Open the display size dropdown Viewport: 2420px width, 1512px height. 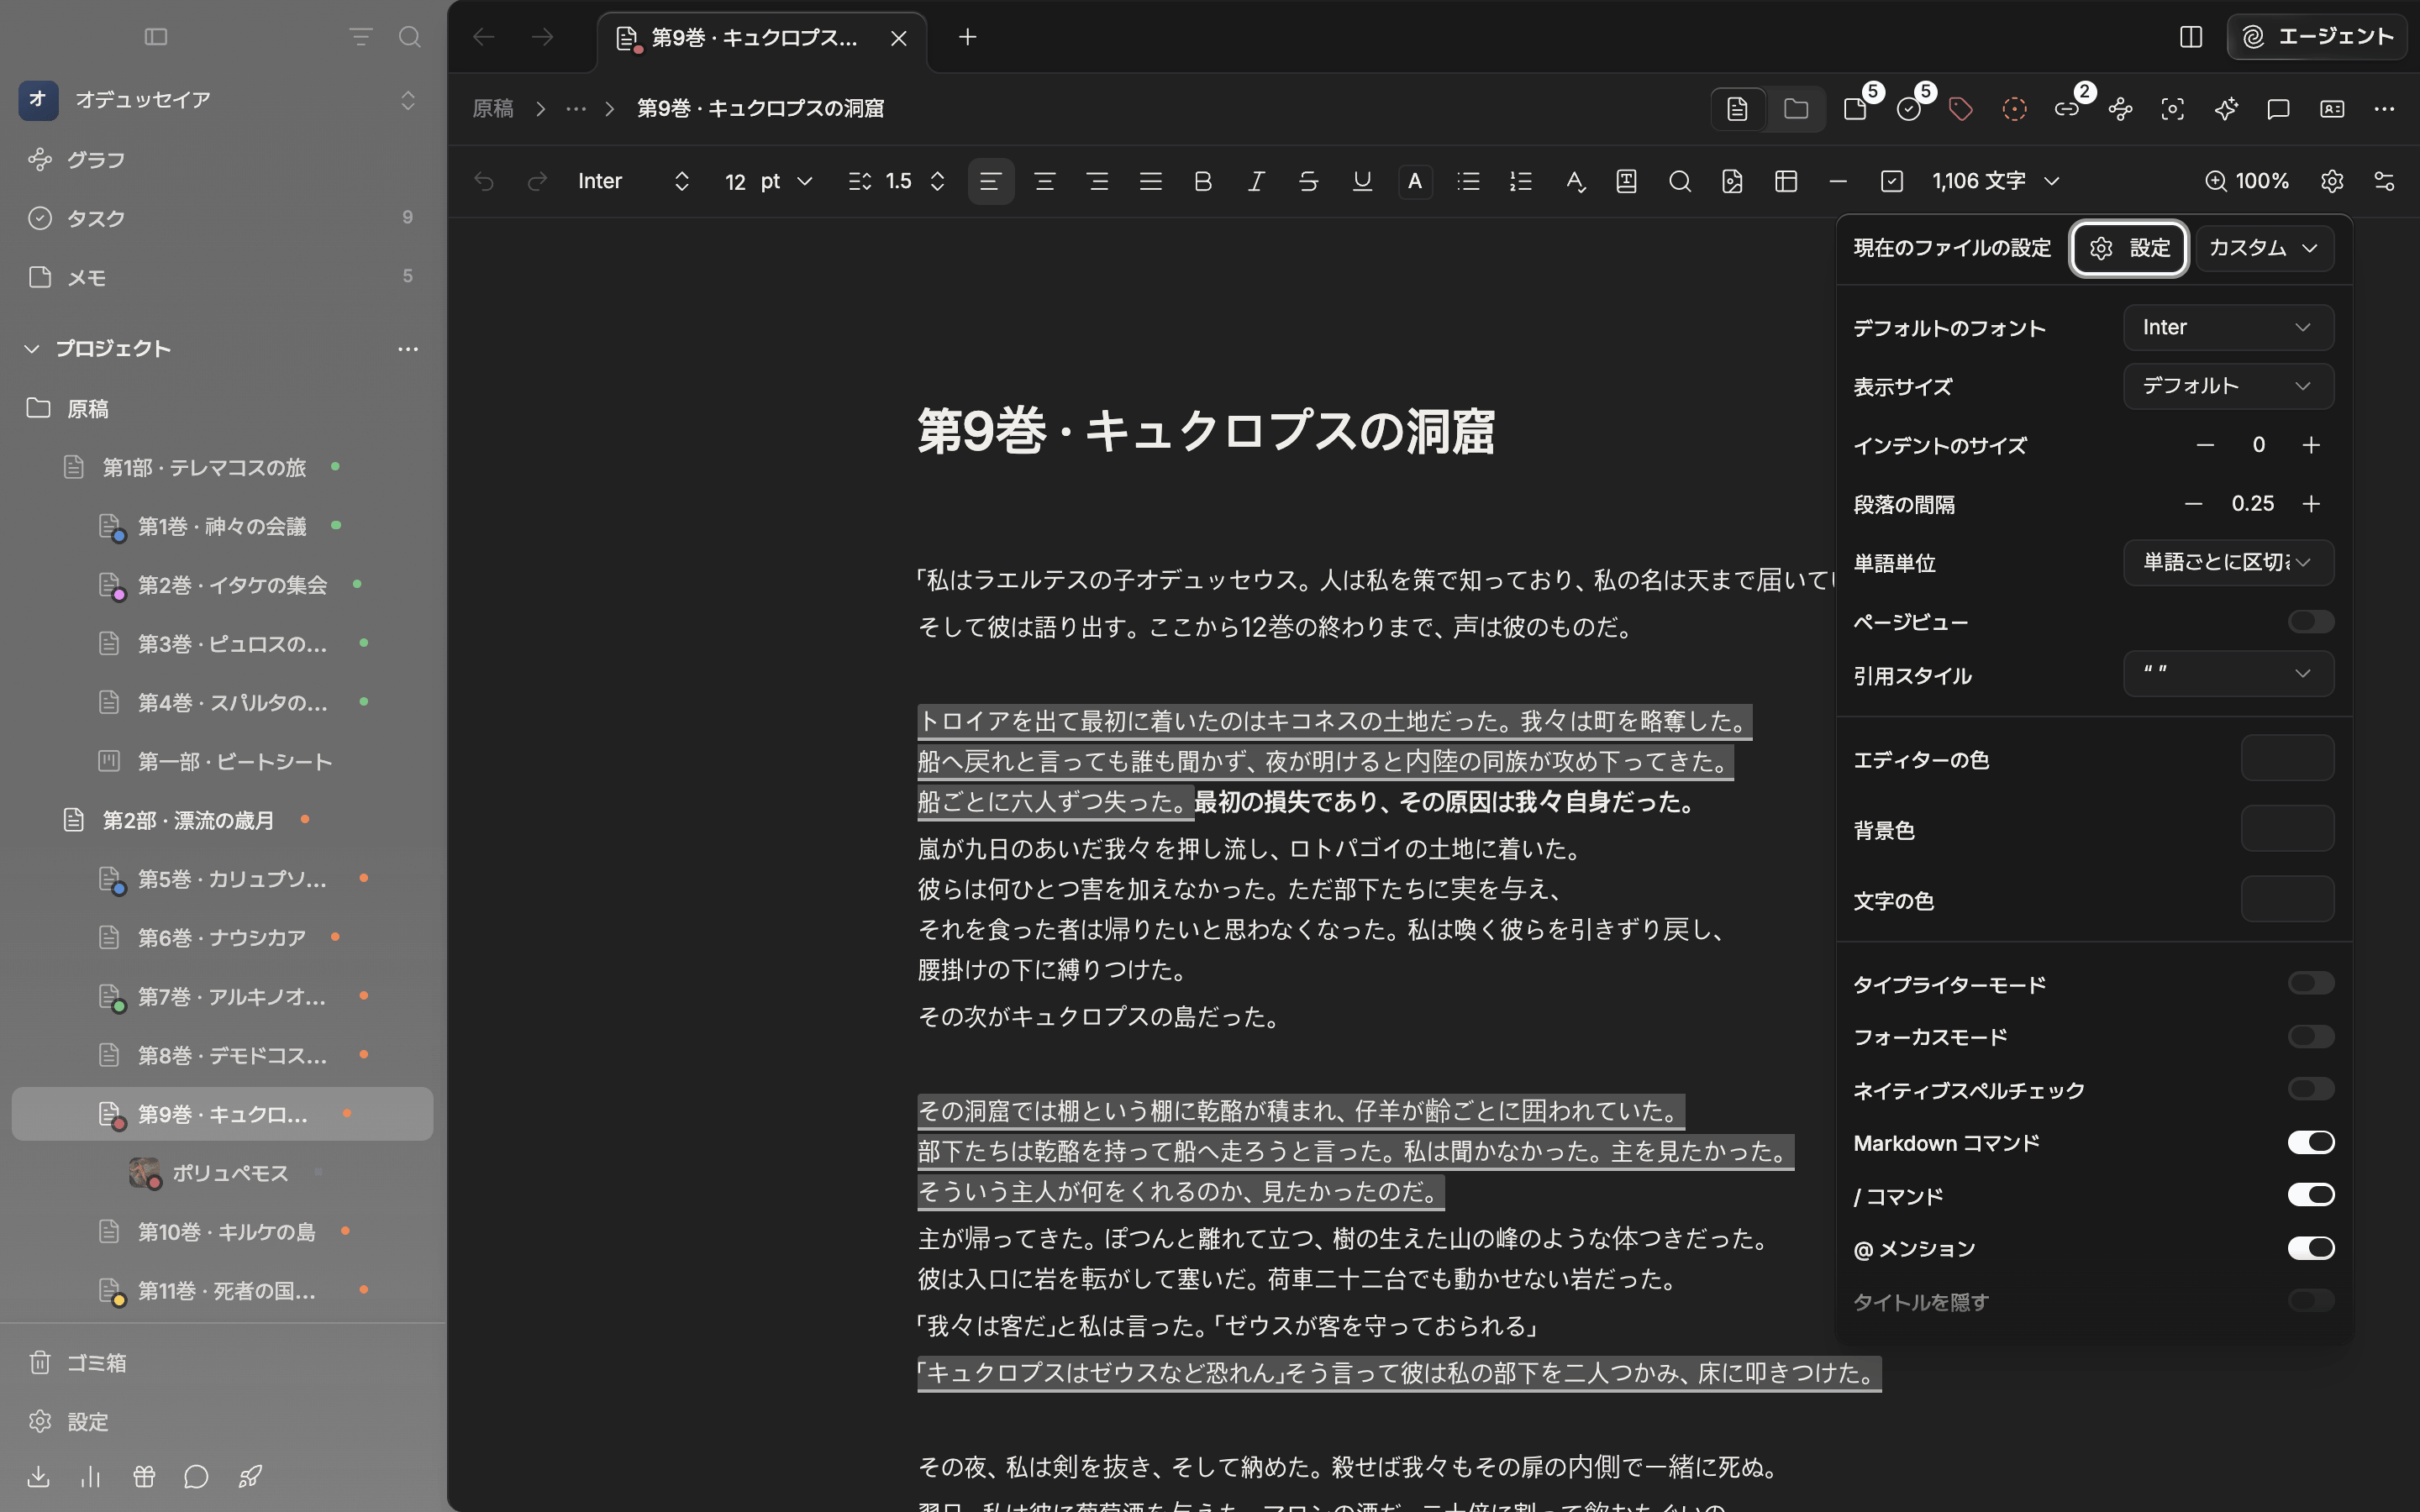point(2228,386)
